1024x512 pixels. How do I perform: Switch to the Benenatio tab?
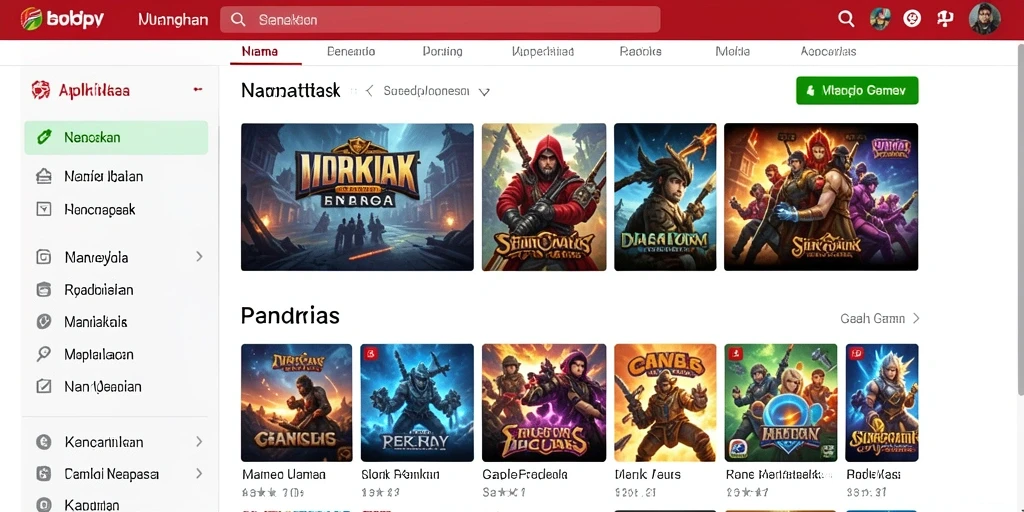(x=351, y=51)
